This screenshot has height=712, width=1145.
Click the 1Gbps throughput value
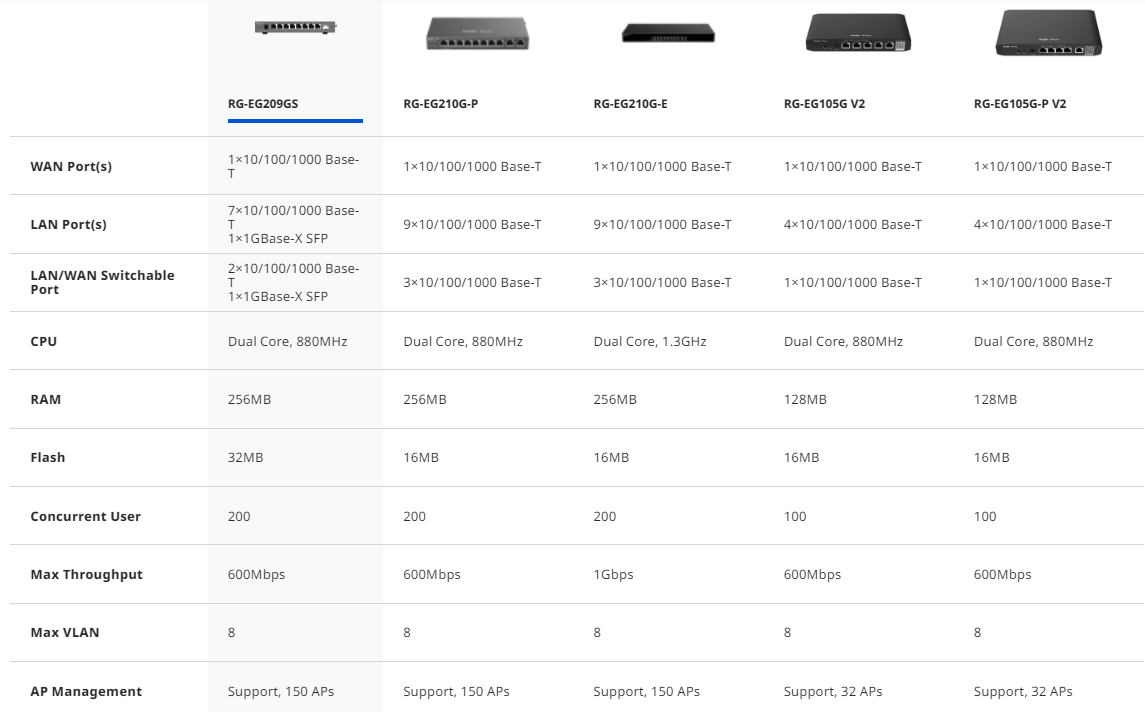pos(613,574)
